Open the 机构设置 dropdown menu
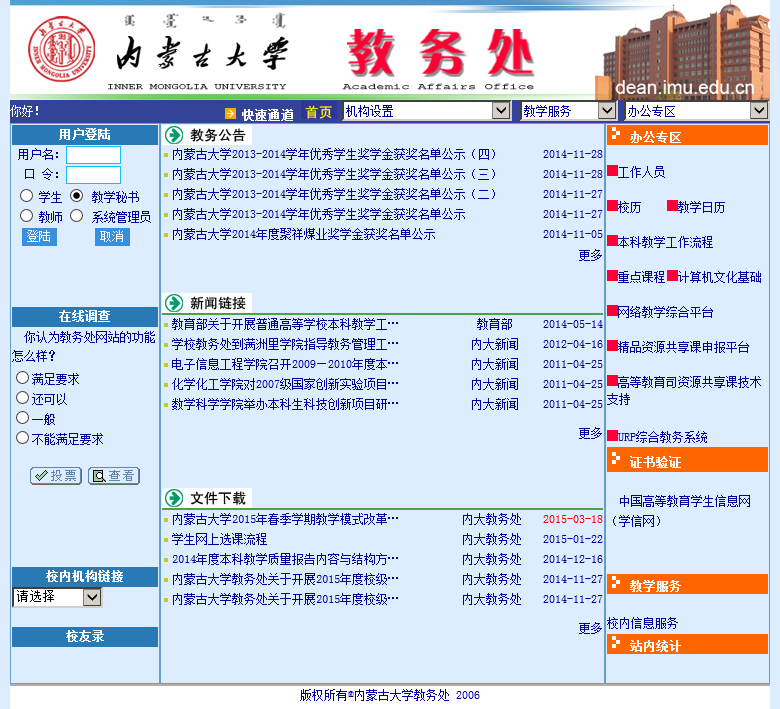This screenshot has width=780, height=709. 427,111
